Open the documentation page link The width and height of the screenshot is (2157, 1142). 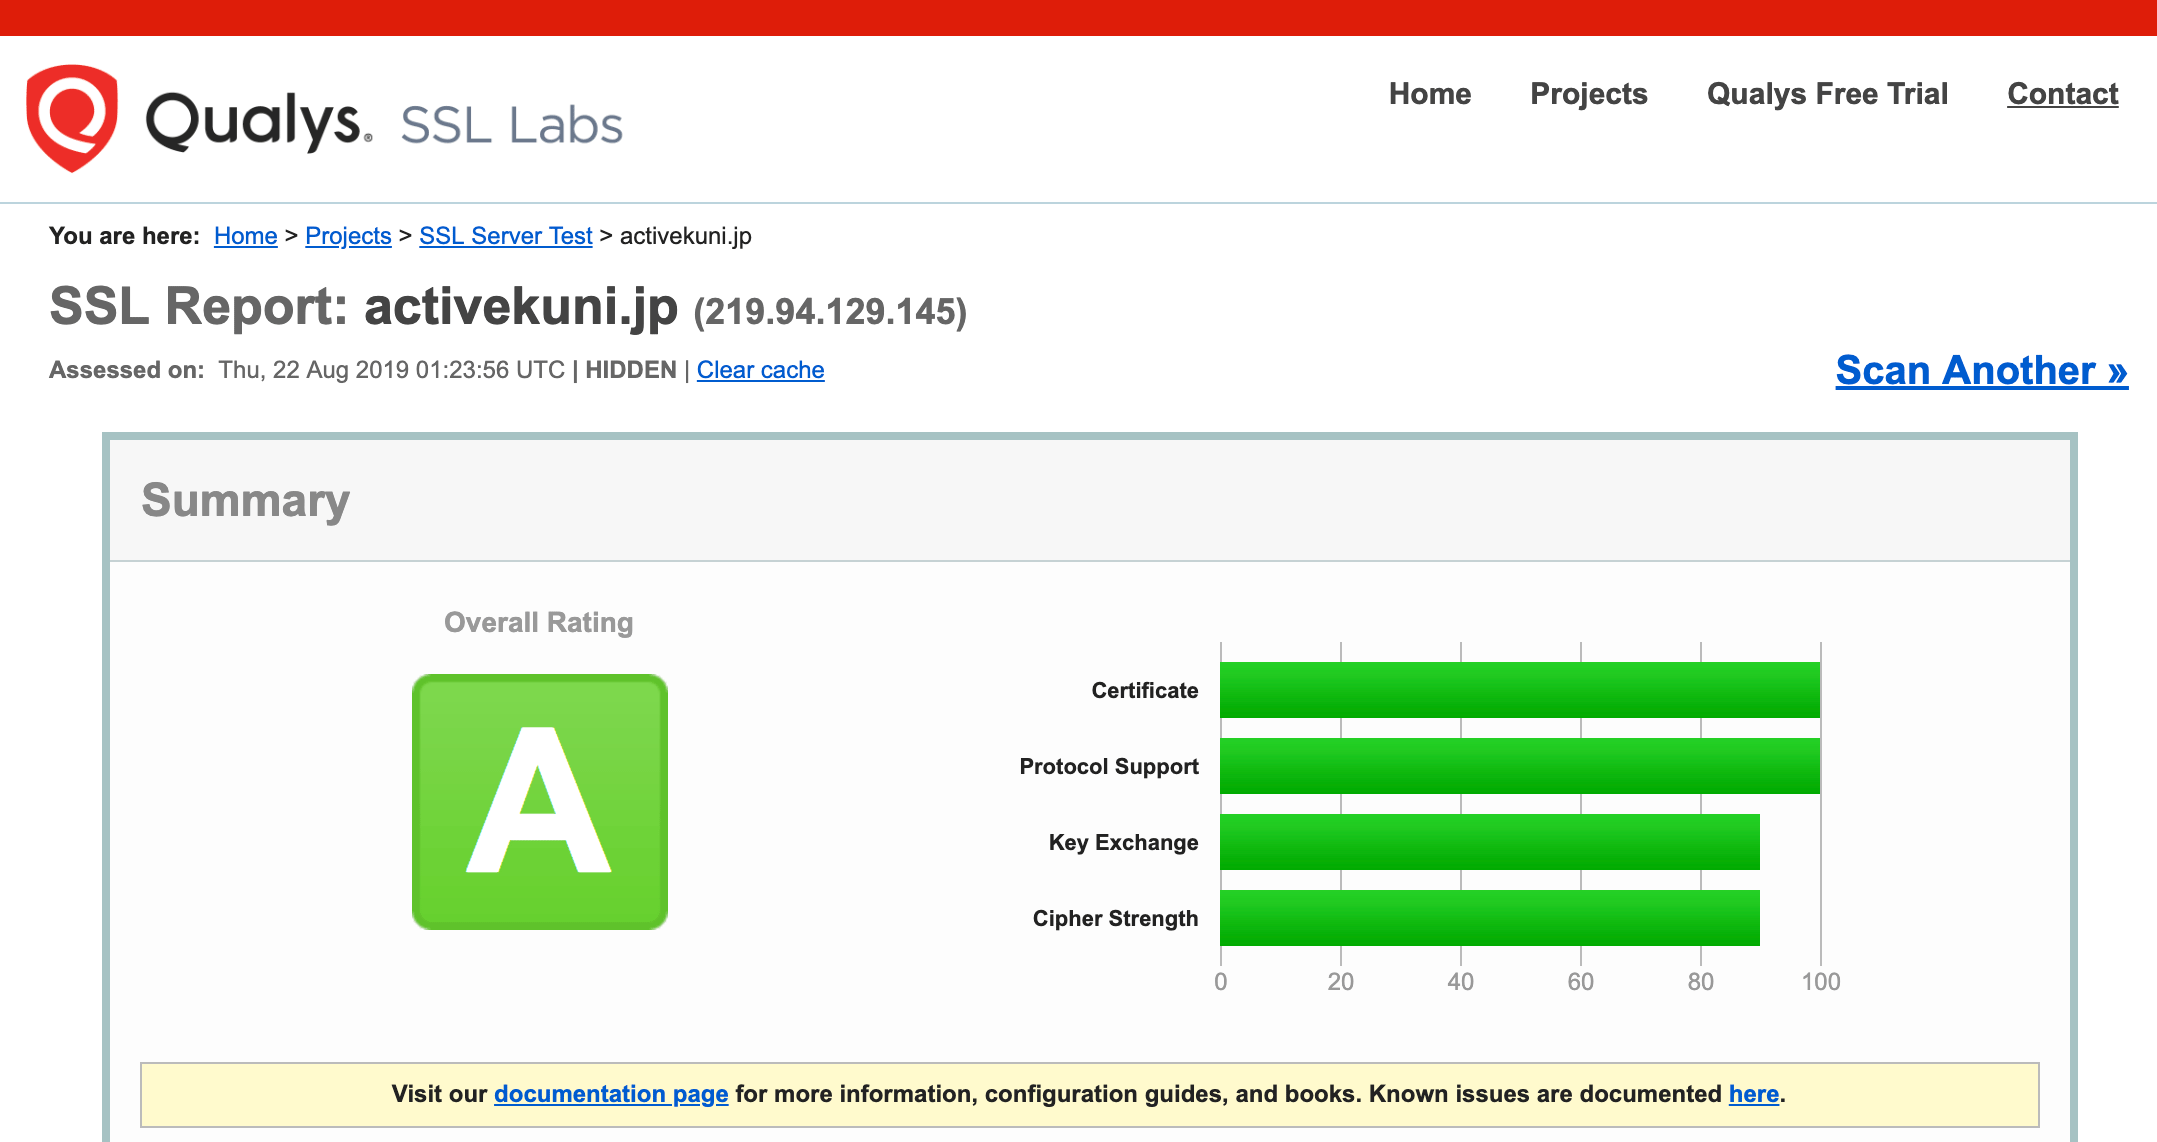tap(611, 1094)
